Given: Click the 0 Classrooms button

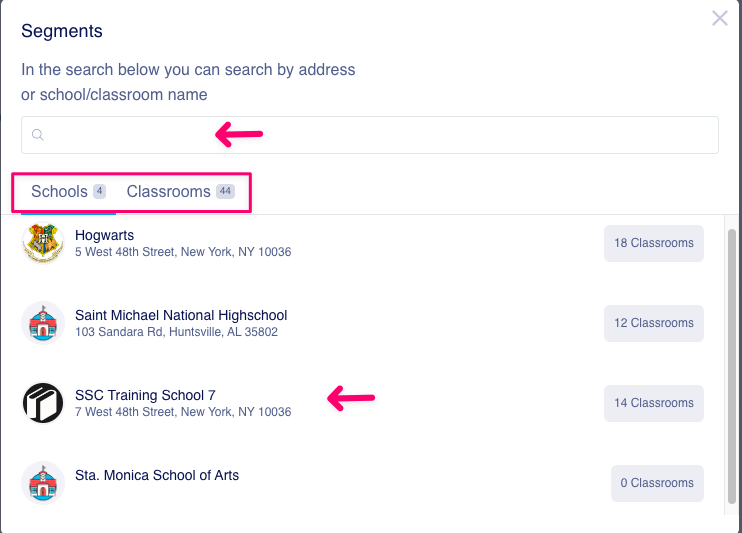Looking at the screenshot, I should (657, 483).
